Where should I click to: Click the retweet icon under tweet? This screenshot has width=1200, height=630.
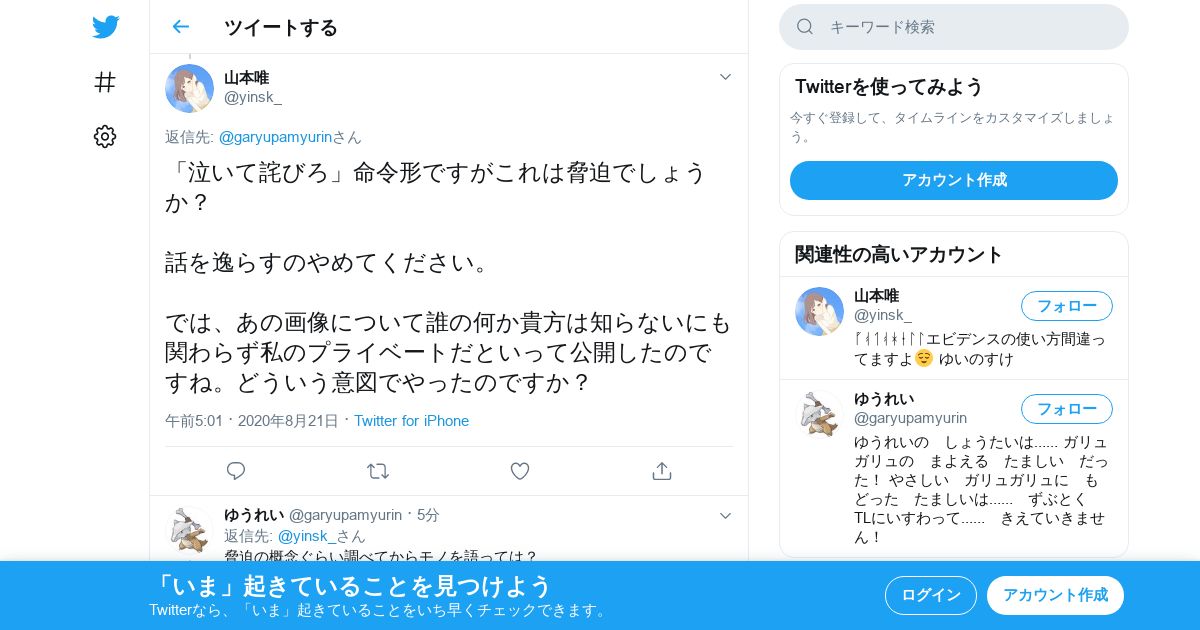click(x=378, y=471)
